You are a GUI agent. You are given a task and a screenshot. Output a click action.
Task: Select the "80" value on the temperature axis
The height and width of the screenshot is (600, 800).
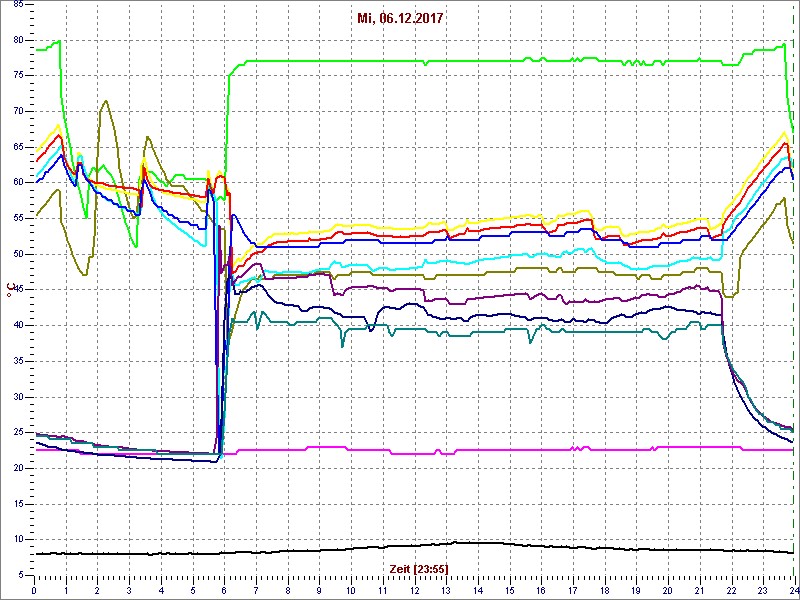(18, 40)
